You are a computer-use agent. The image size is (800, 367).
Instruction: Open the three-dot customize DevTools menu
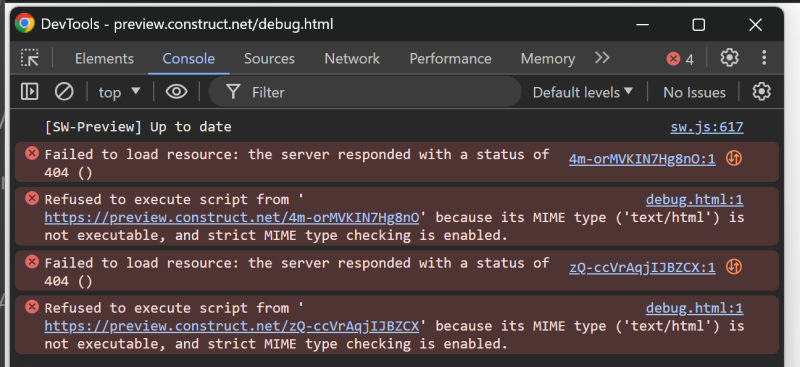(764, 58)
